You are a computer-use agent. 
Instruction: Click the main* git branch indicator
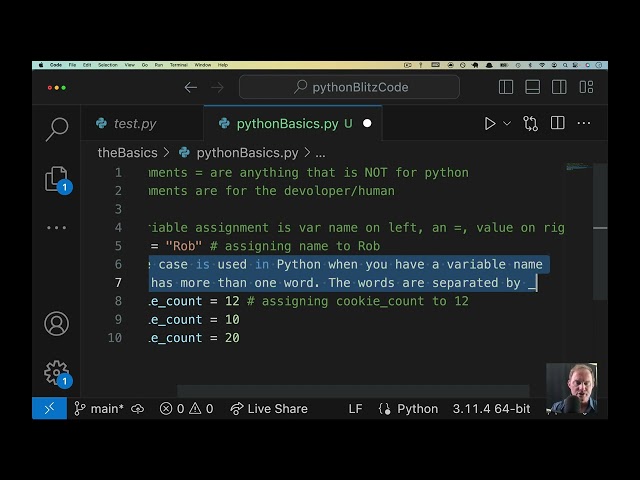point(99,409)
